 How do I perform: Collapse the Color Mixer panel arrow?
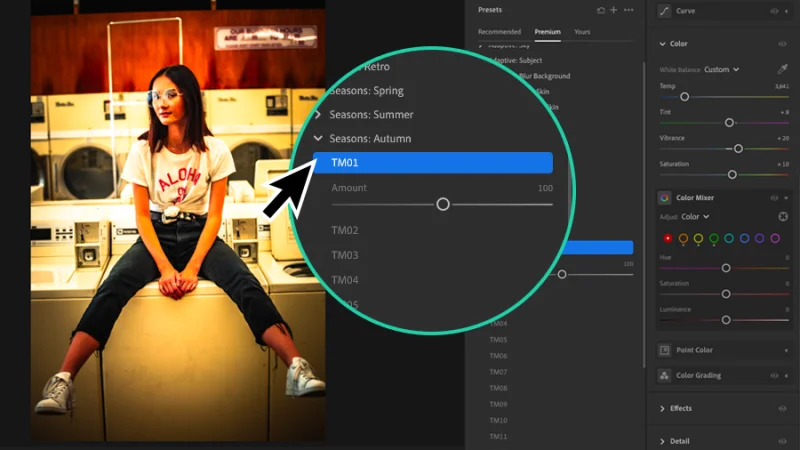(786, 198)
